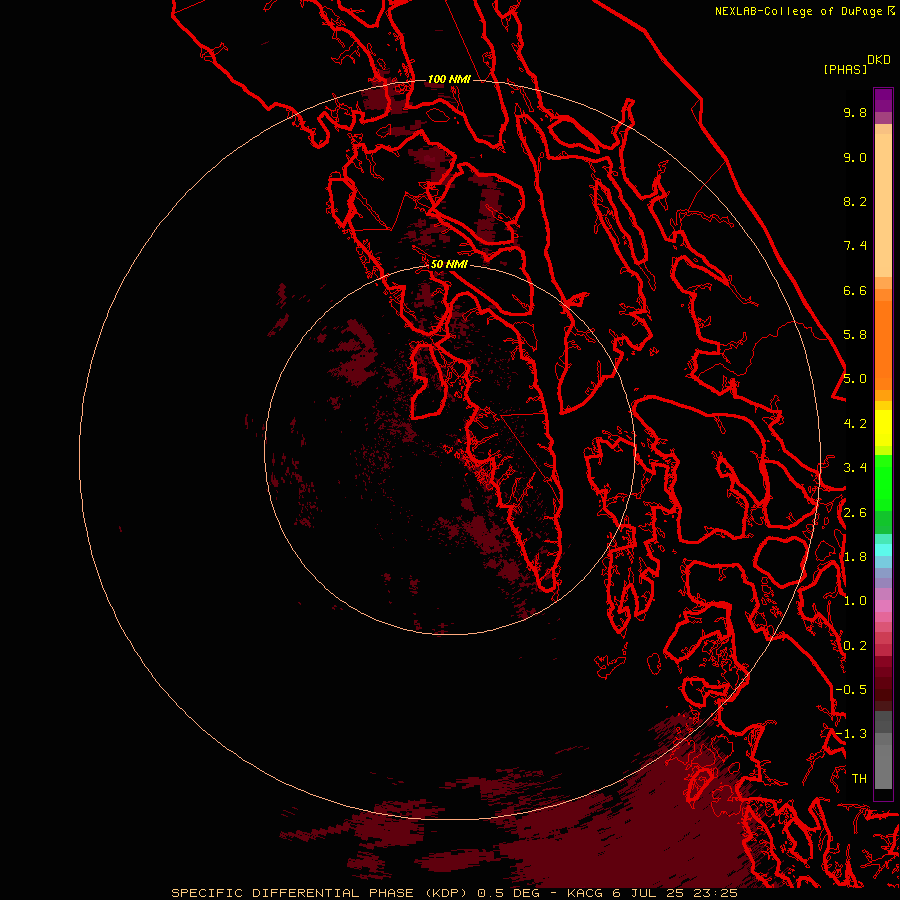The image size is (900, 900).
Task: Click the 2.6 value on the color scale
Action: pos(855,513)
